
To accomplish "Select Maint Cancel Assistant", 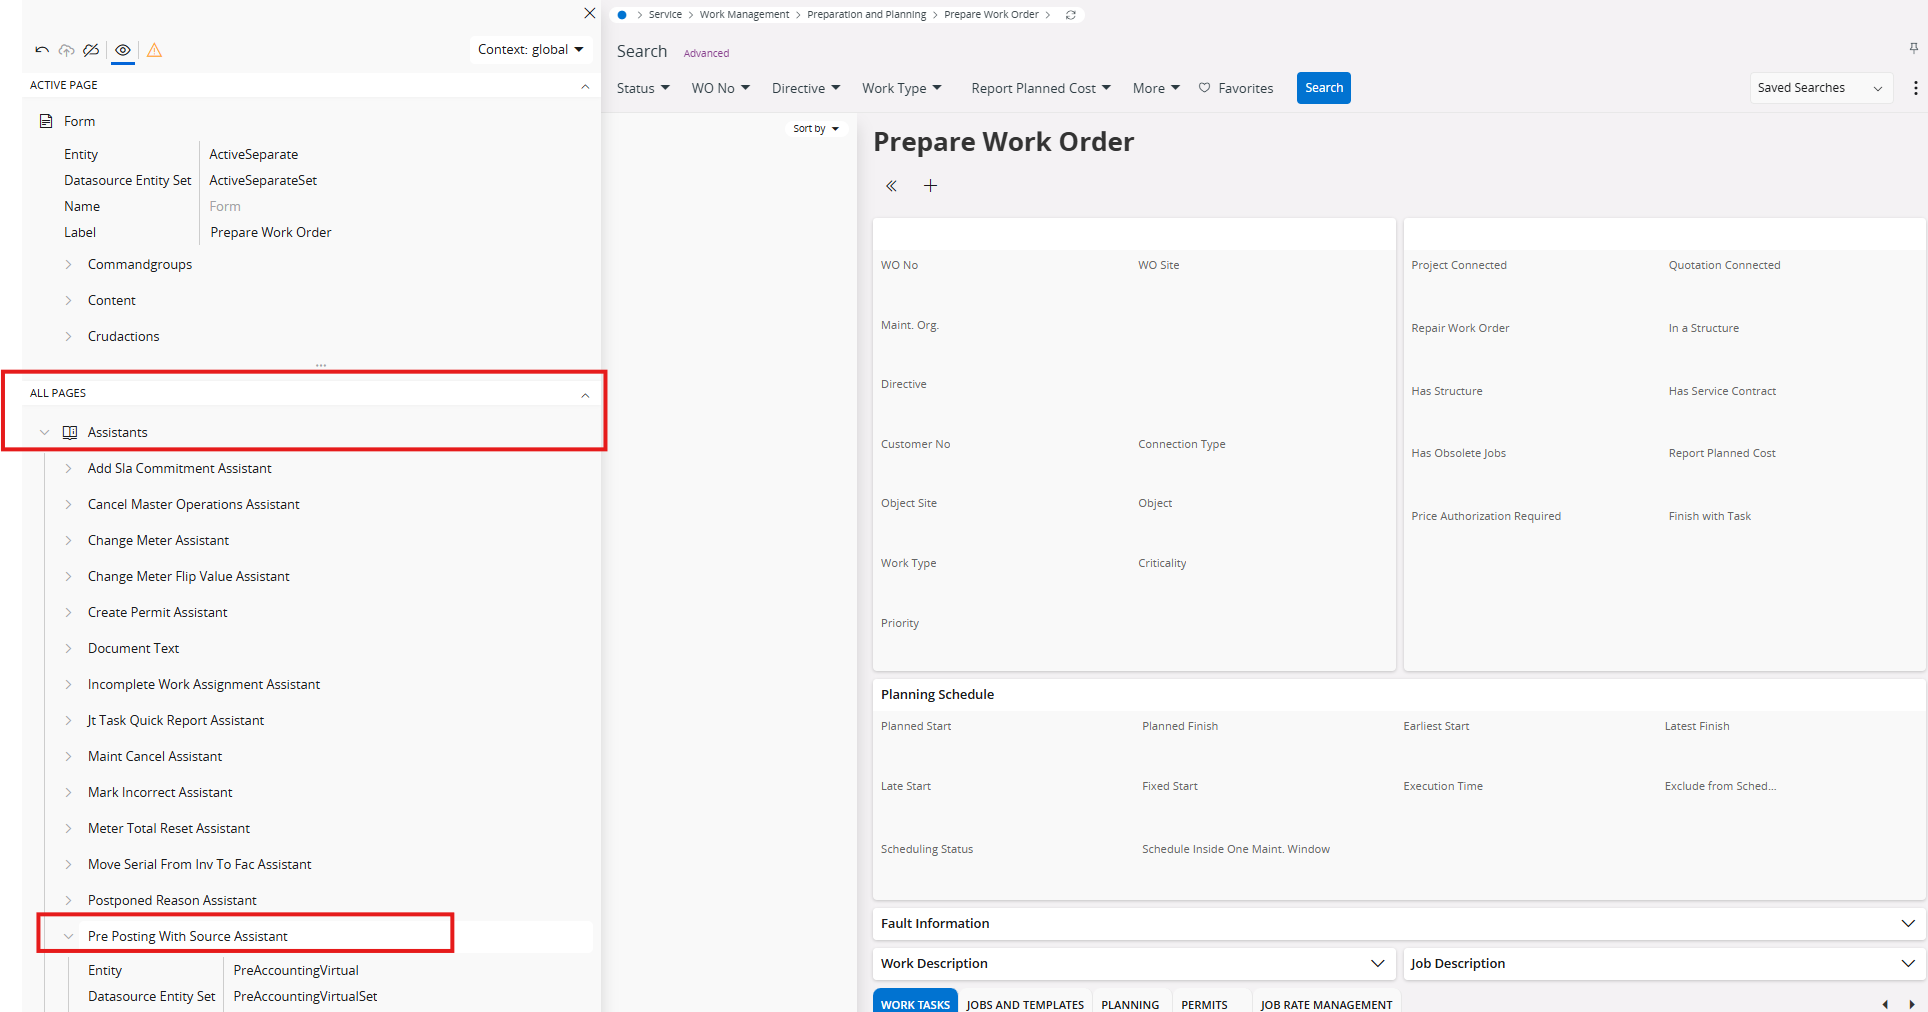I will click(x=155, y=756).
